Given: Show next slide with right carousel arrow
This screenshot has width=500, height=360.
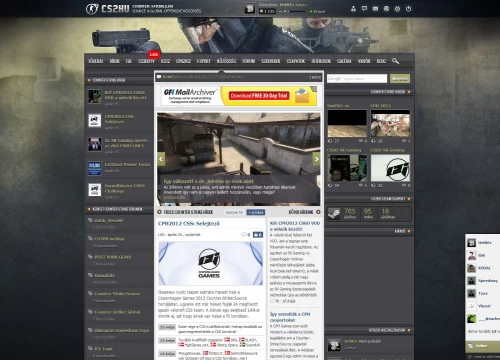Looking at the screenshot, I should (x=316, y=159).
